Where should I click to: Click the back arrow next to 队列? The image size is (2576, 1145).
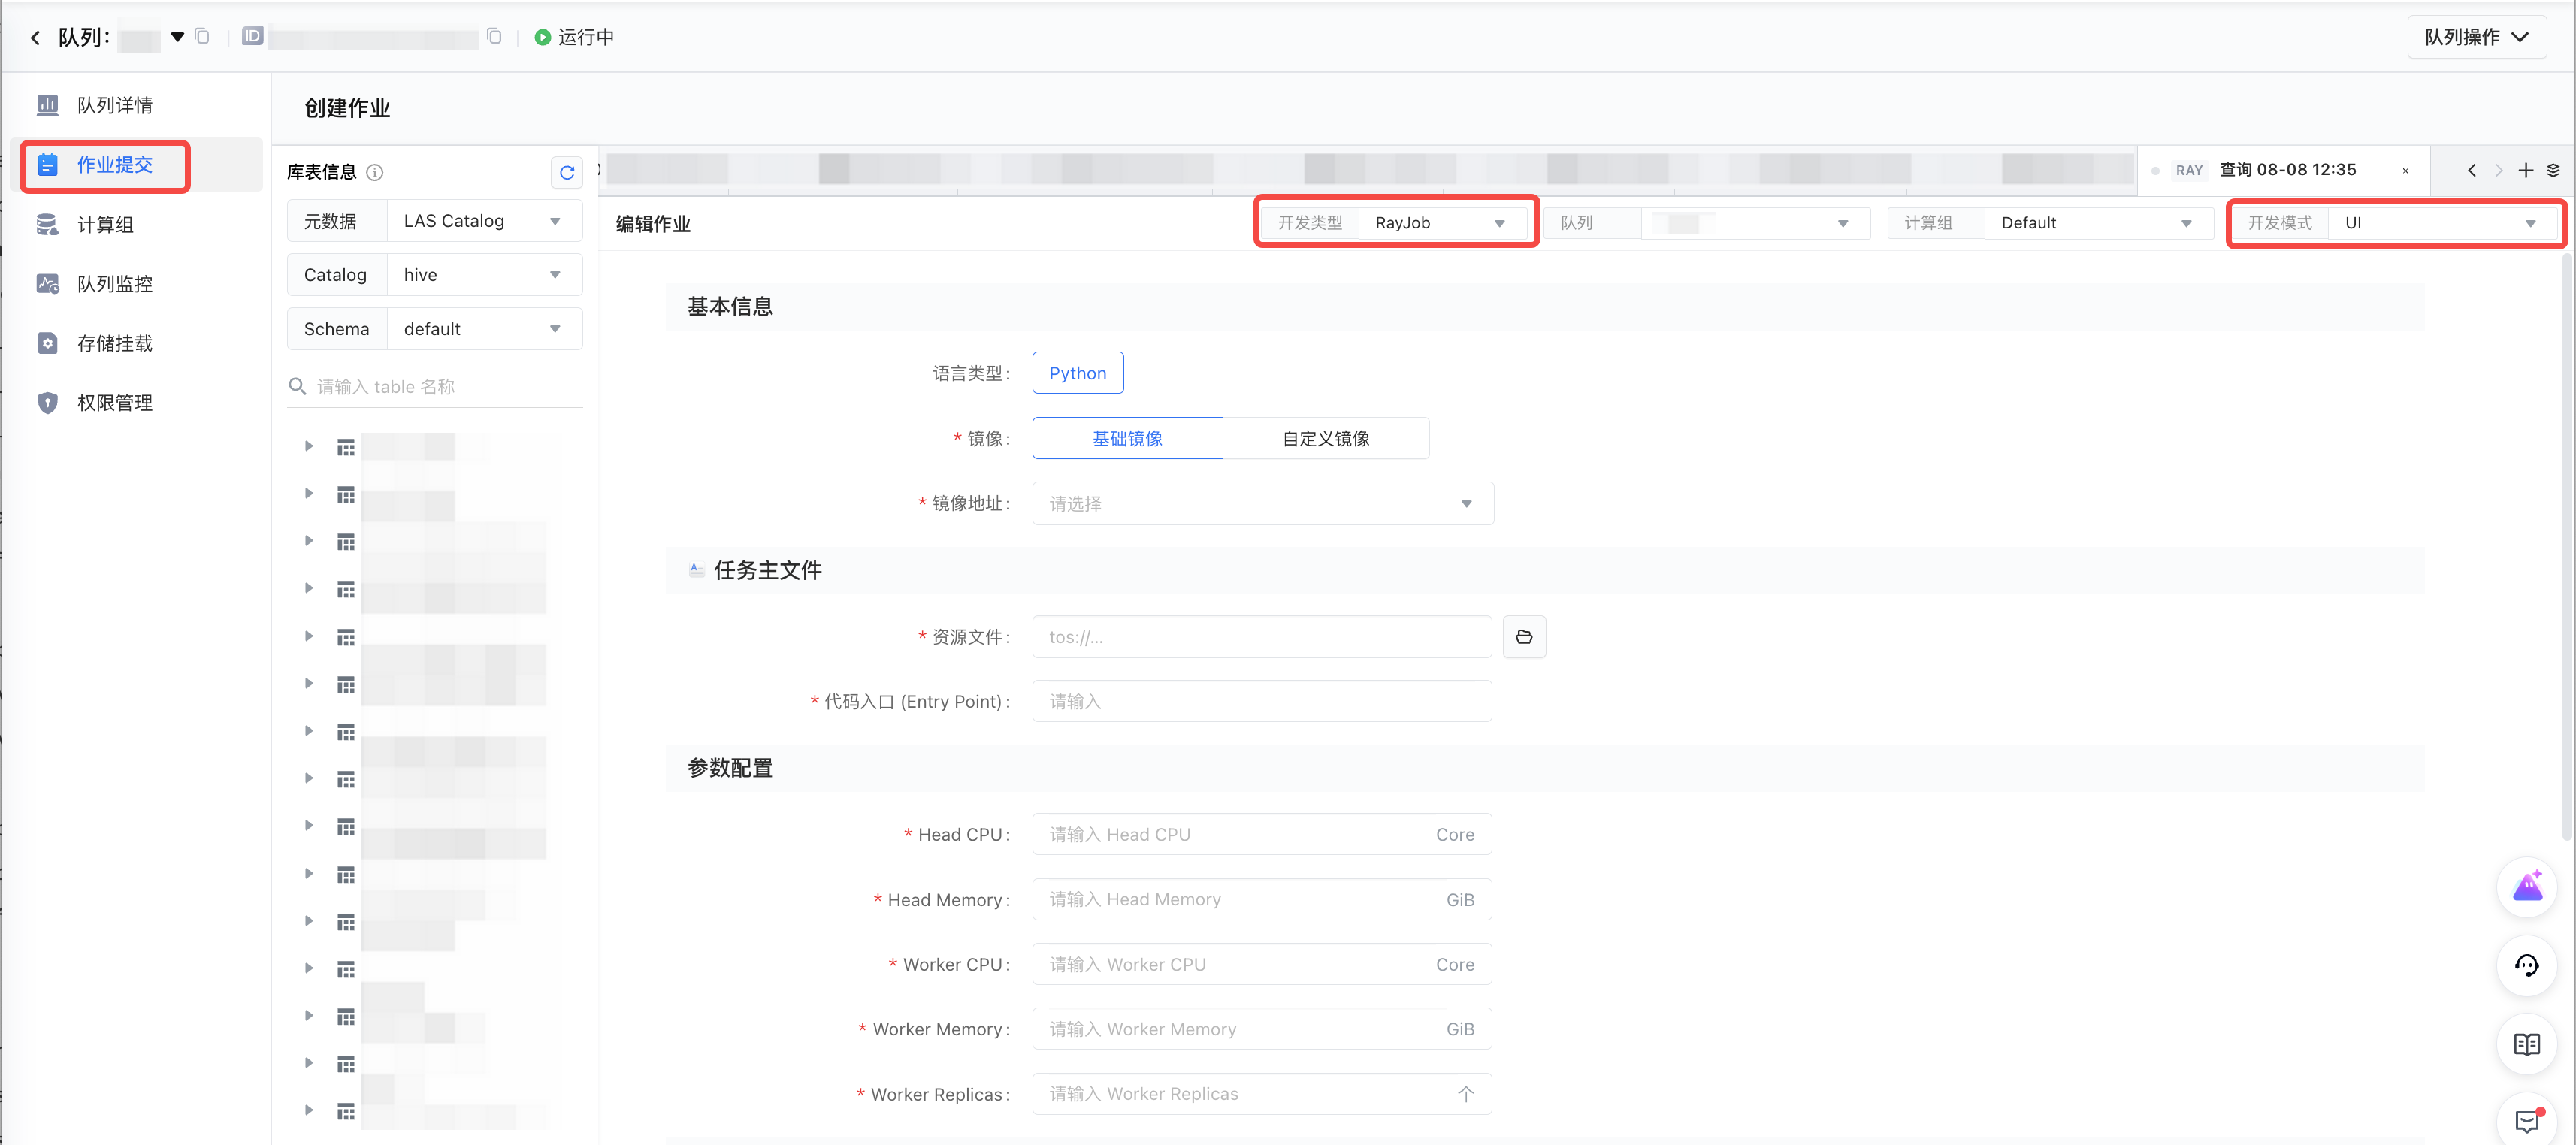pyautogui.click(x=36, y=37)
